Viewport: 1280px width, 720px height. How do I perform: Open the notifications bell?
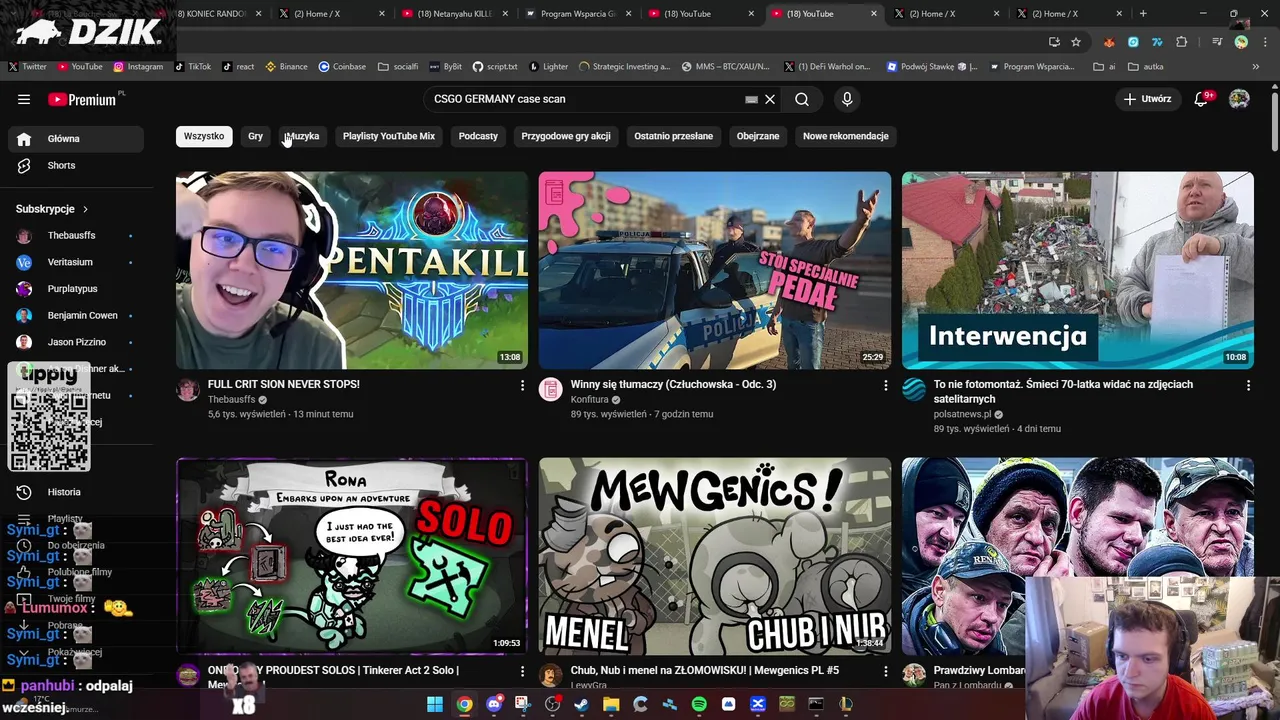[1202, 99]
